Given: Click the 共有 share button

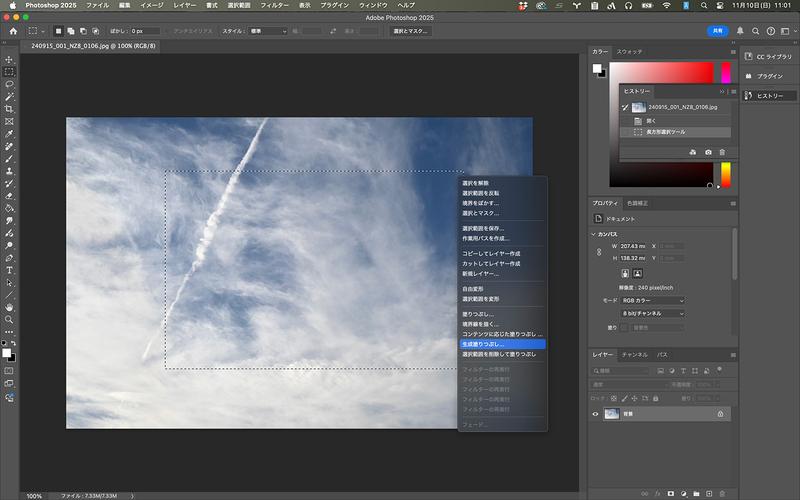Looking at the screenshot, I should (717, 31).
